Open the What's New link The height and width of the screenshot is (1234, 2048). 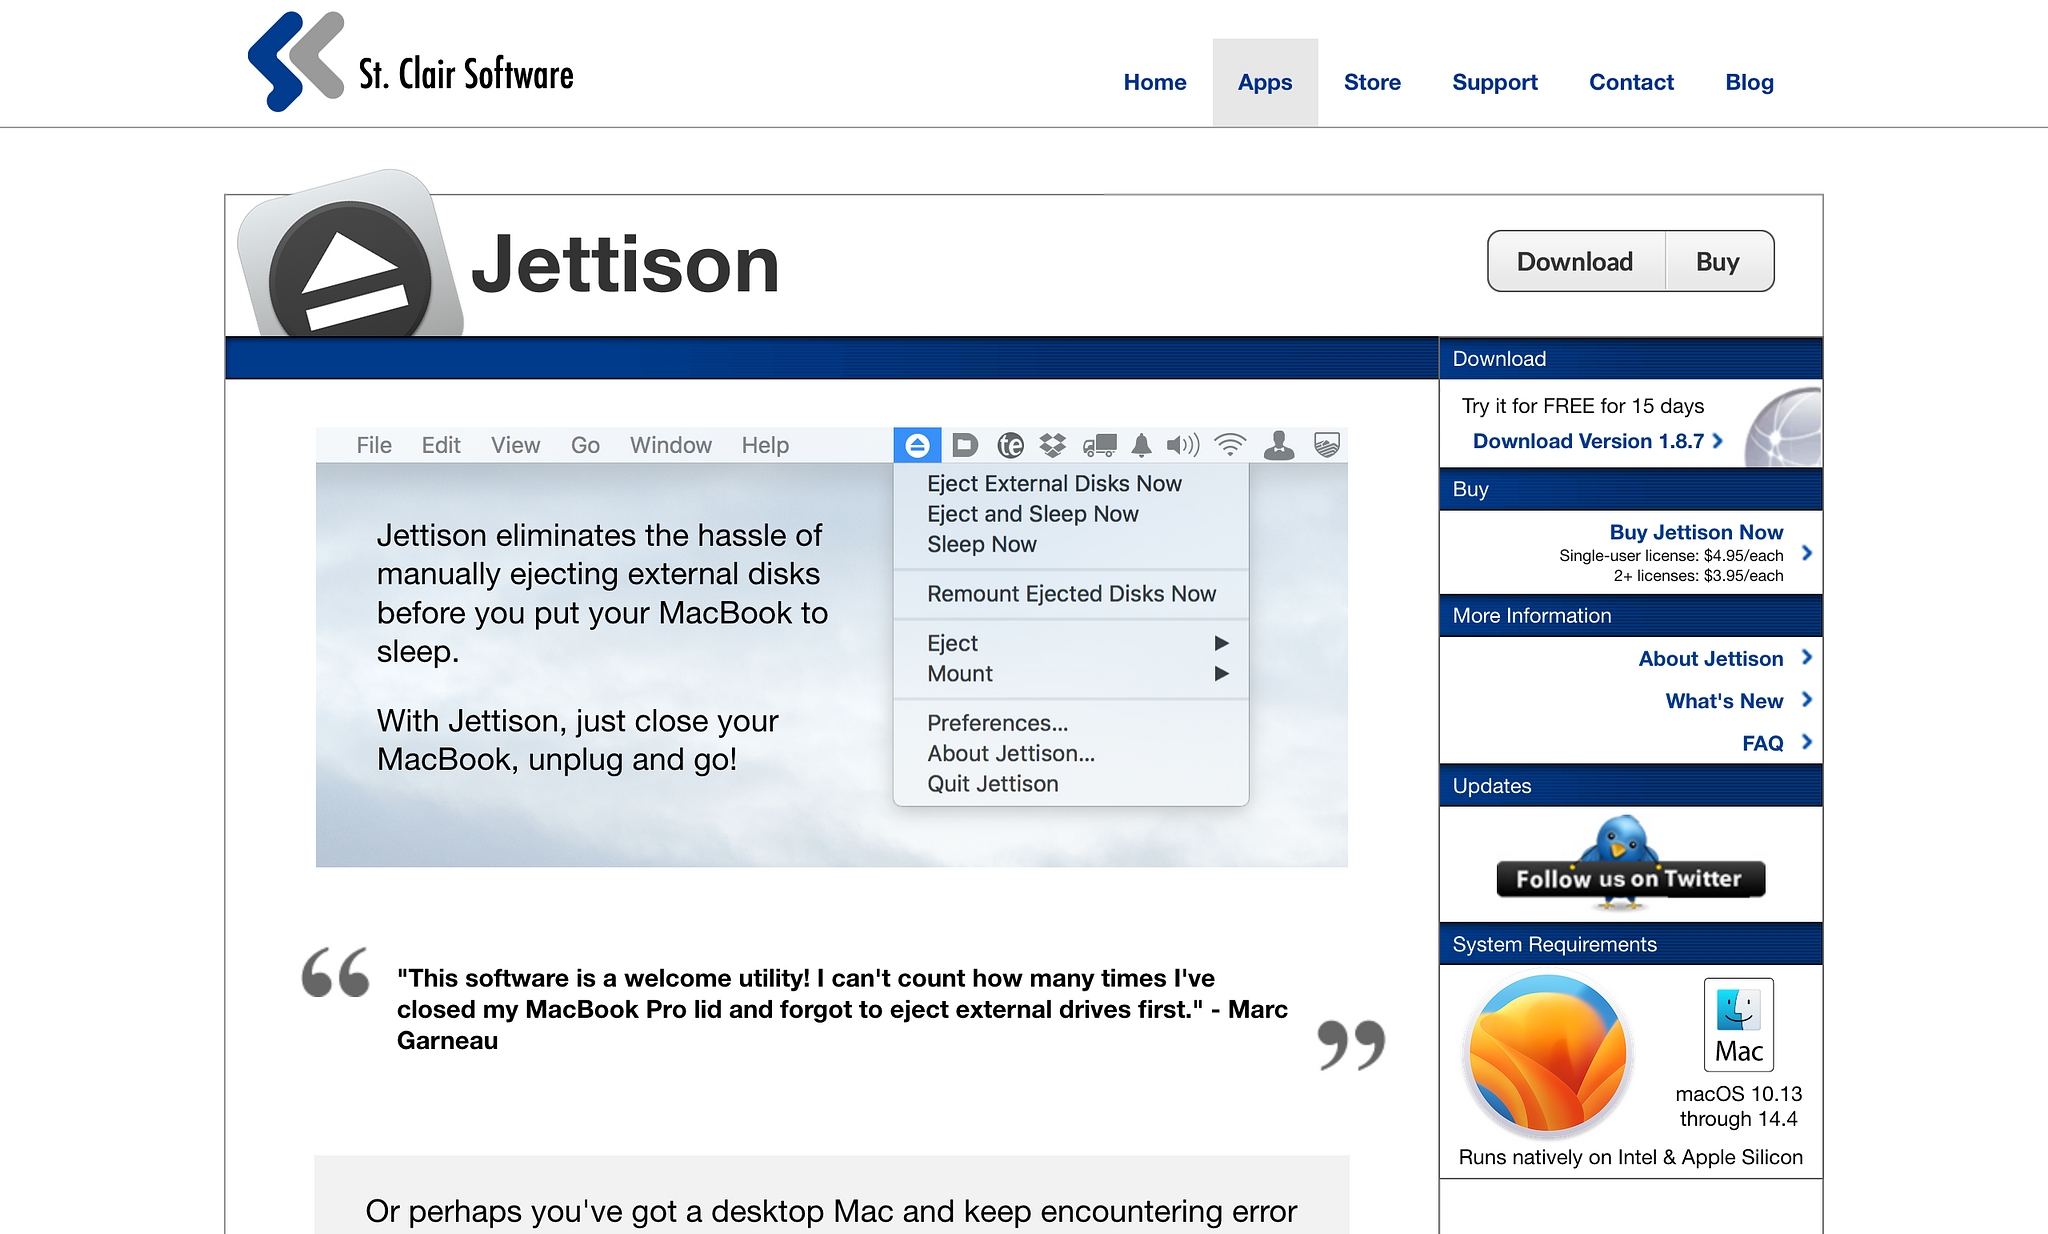pos(1724,701)
